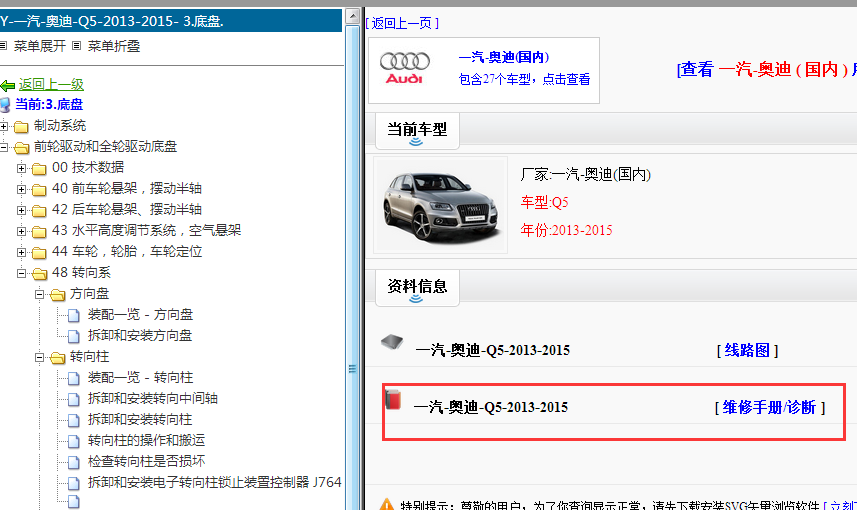Viewport: 857px width, 510px height.
Task: Click 菜单展开 to expand all menus
Action: point(39,46)
